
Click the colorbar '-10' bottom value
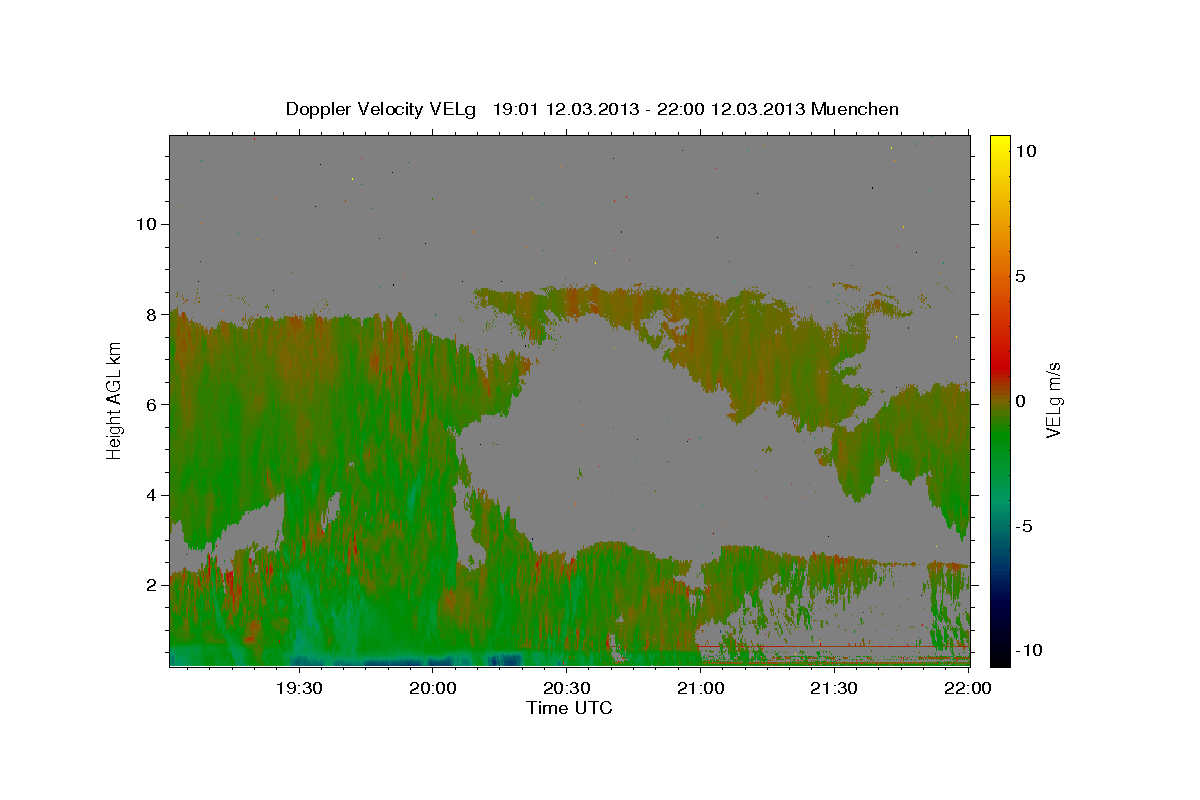tap(1028, 650)
